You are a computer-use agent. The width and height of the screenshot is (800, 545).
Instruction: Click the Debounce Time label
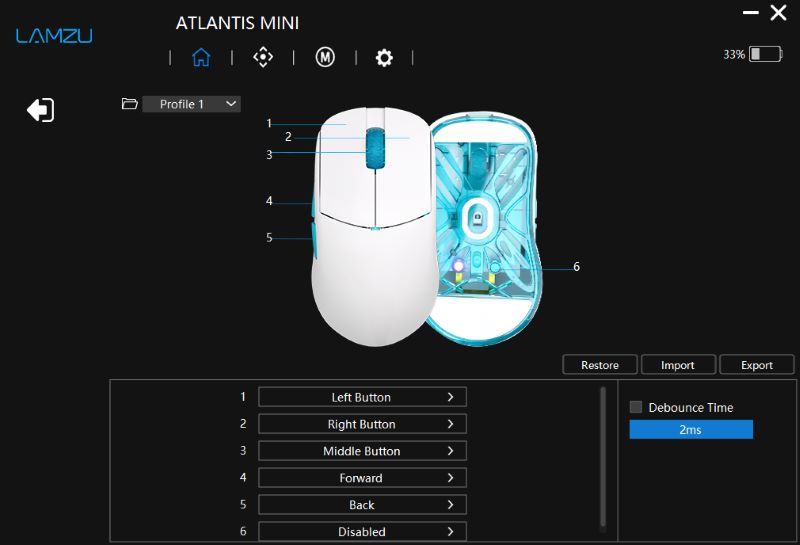click(x=691, y=407)
